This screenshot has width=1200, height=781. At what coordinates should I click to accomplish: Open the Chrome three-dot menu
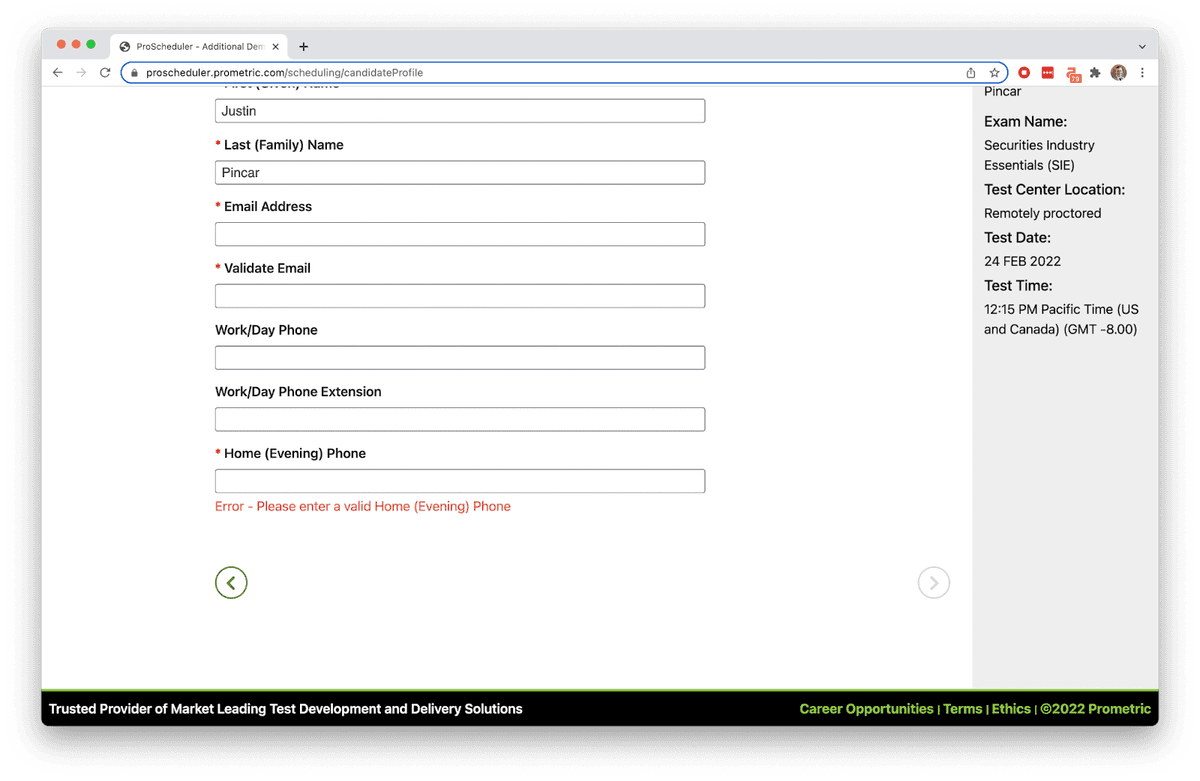[x=1142, y=73]
